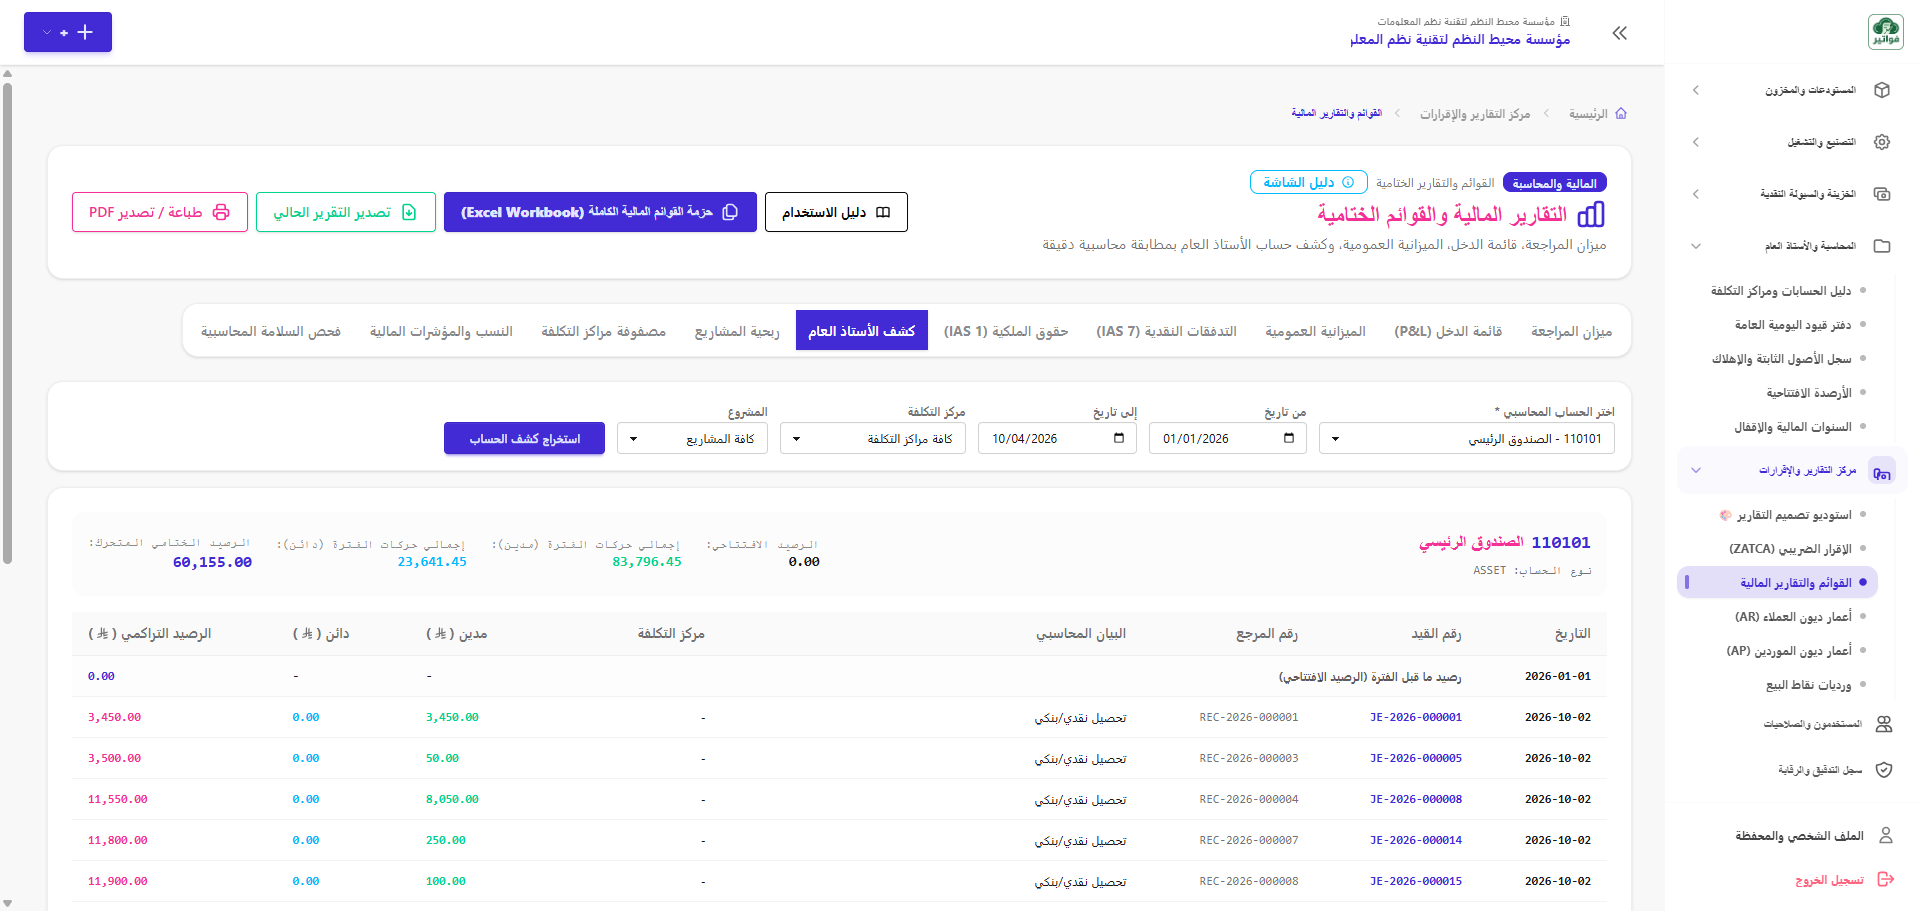1920x911 pixels.
Task: Open calendar picker for from-date field
Action: [1289, 438]
